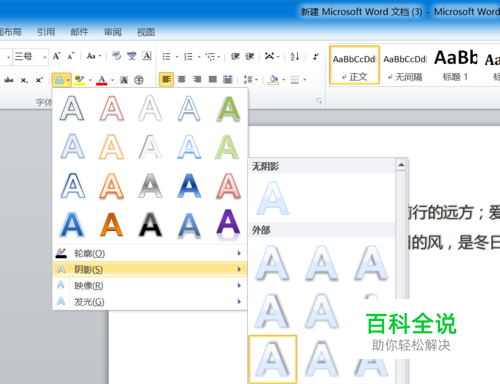The height and width of the screenshot is (384, 500).
Task: Toggle align text left button
Action: tap(166, 79)
